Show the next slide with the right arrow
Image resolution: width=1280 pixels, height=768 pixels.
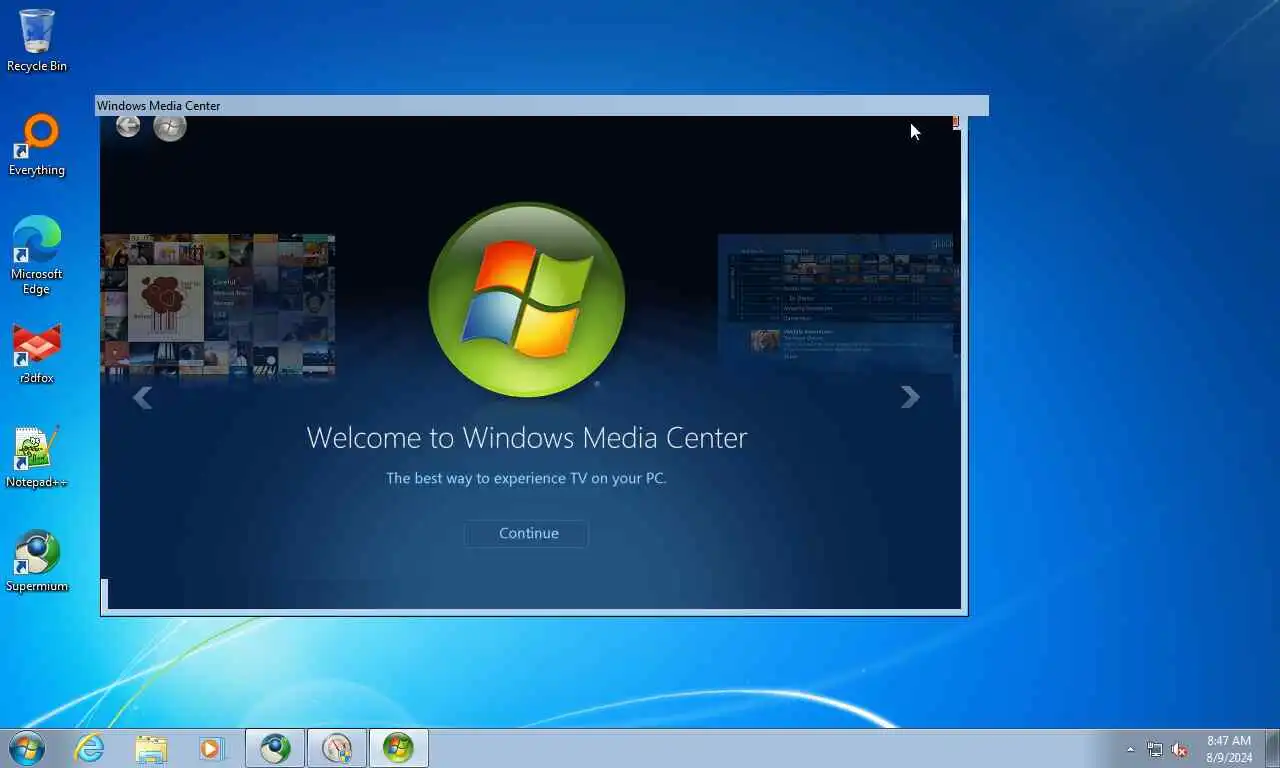910,397
